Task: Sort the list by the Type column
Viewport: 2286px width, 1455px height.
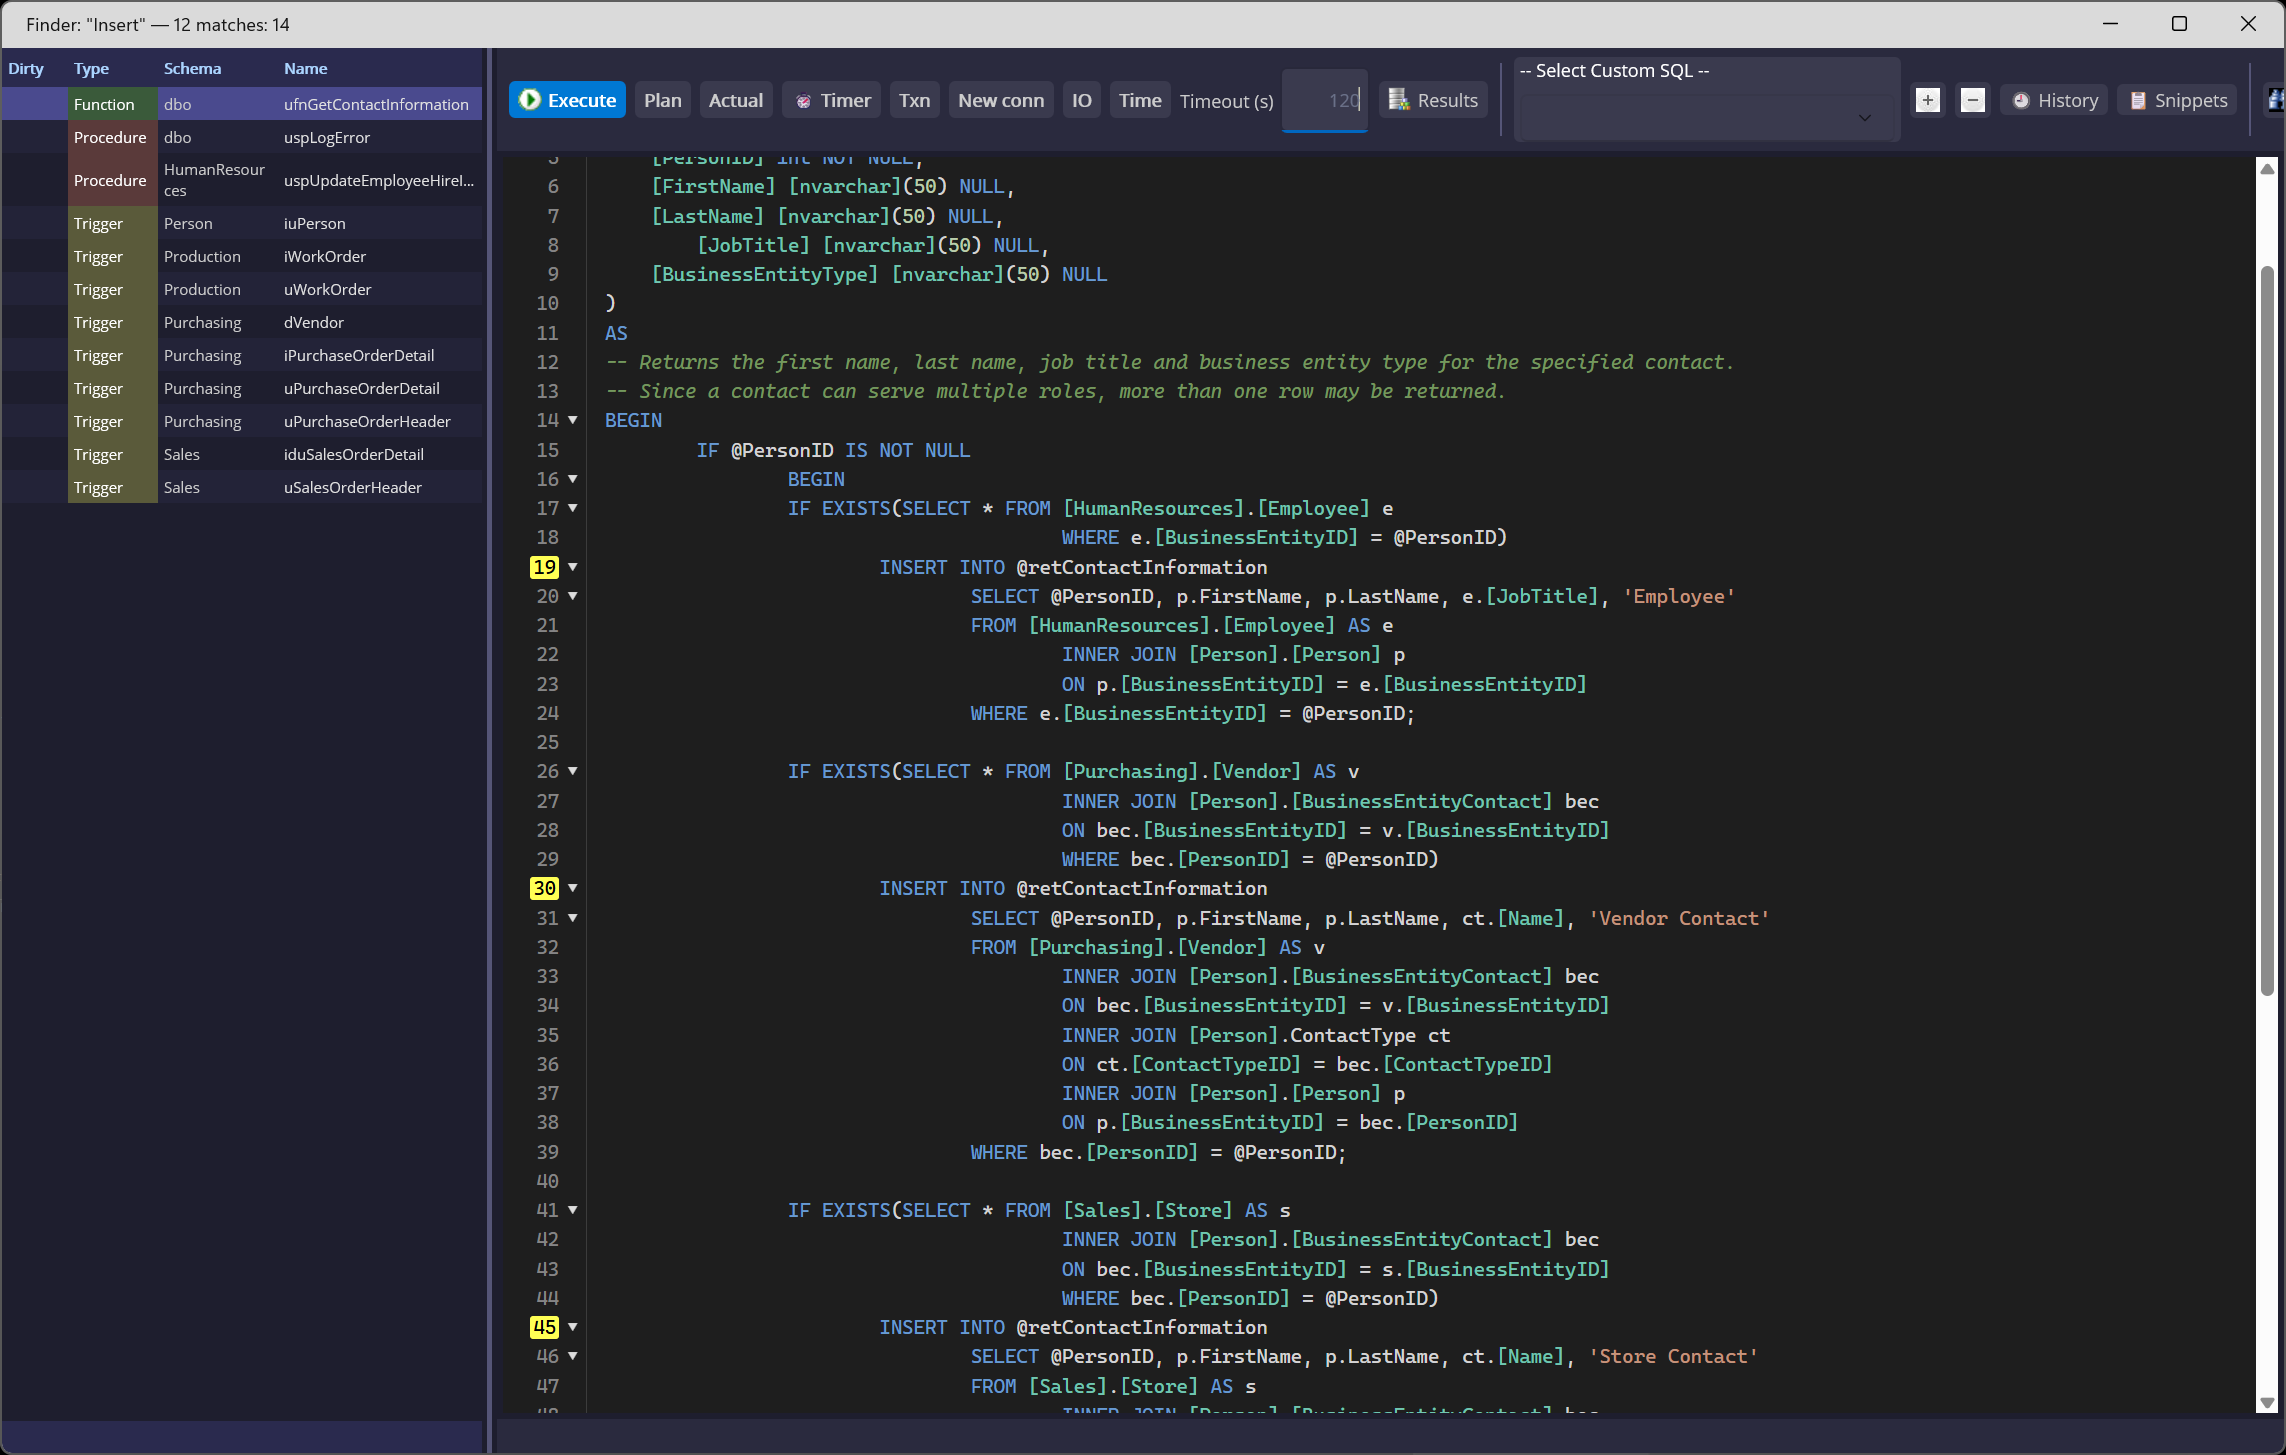Action: (91, 68)
